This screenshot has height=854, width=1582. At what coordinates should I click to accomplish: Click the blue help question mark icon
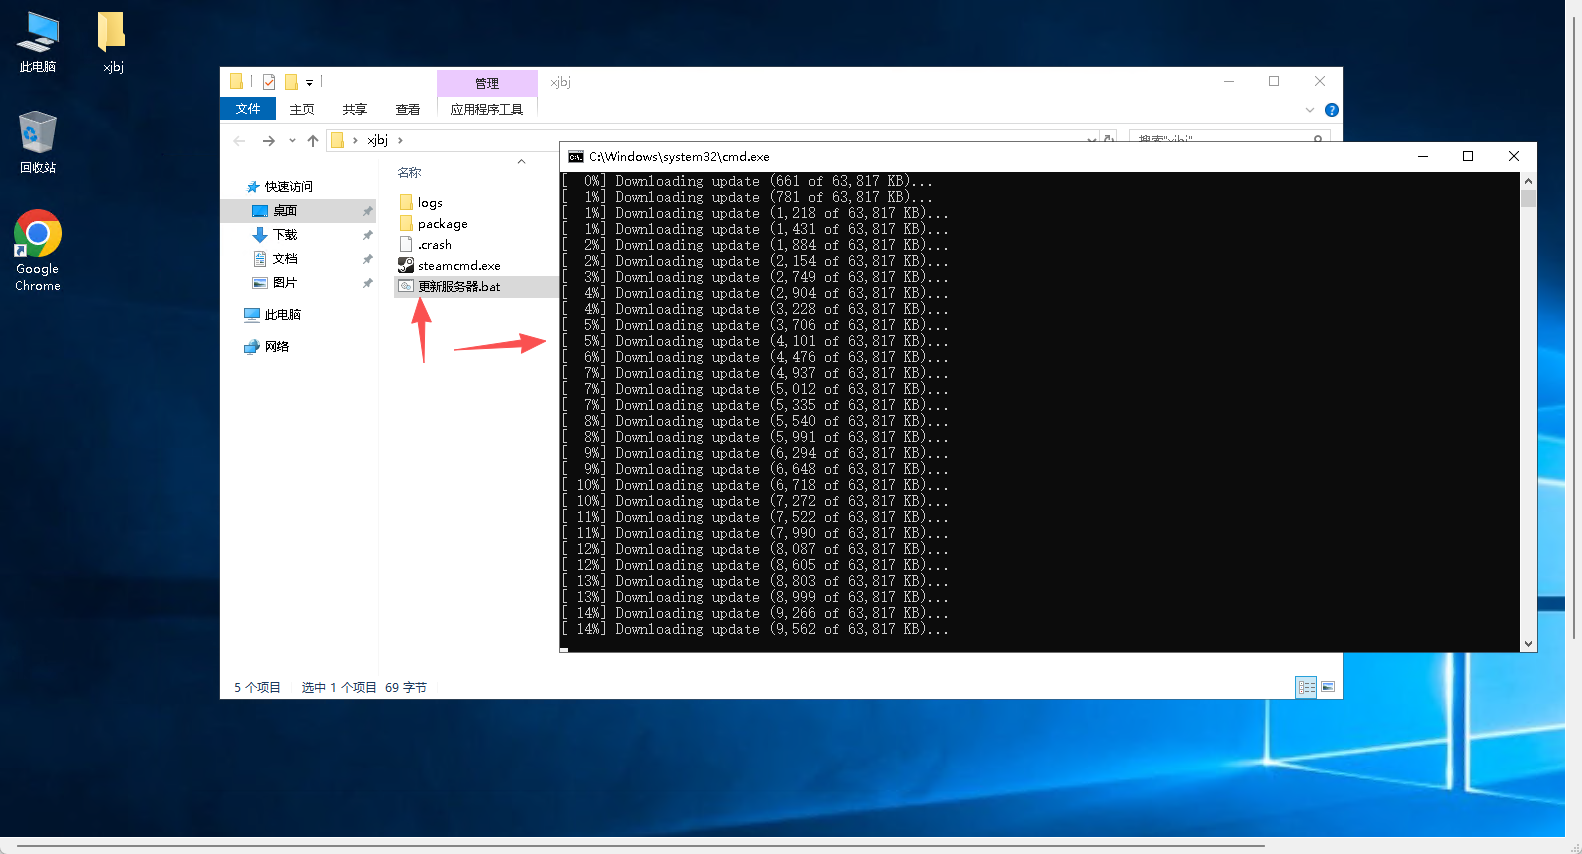coord(1331,110)
